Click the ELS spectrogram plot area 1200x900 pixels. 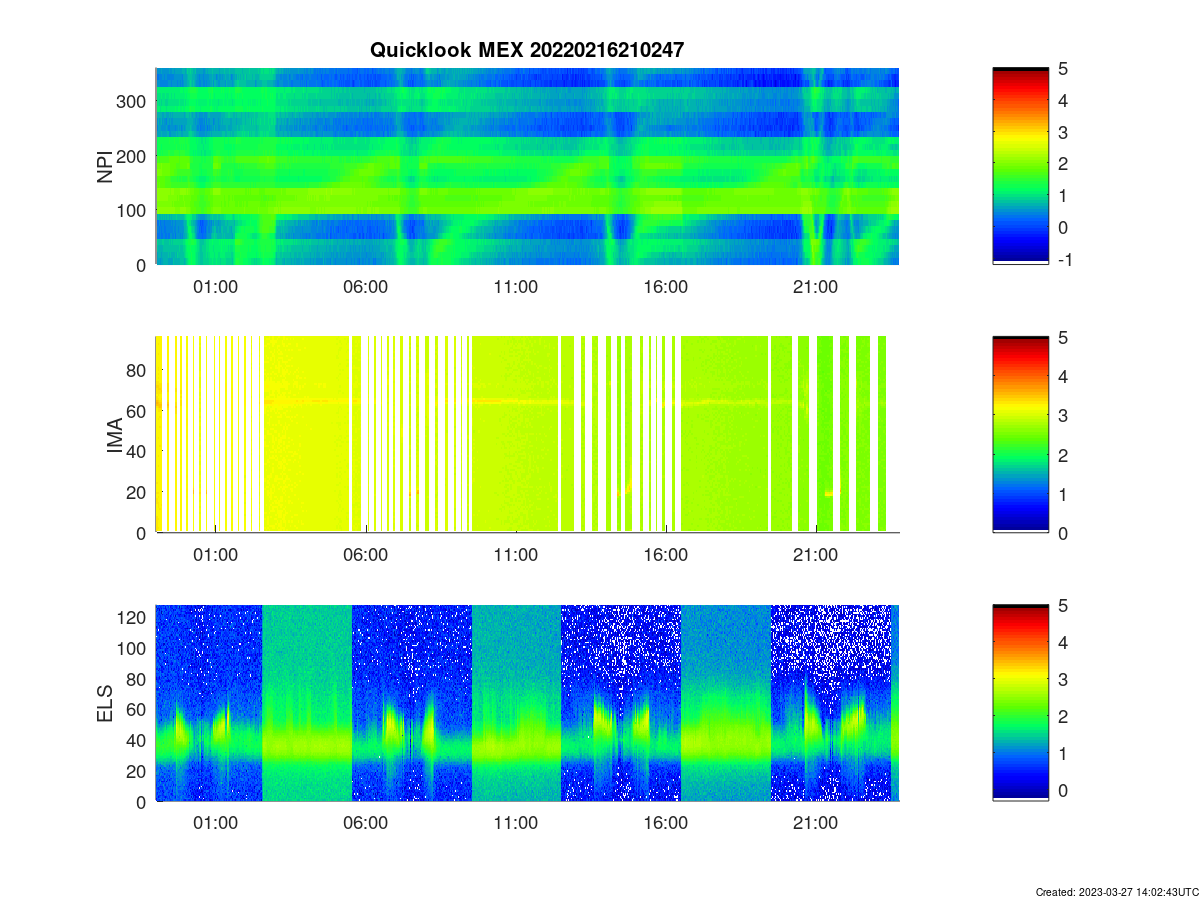click(527, 703)
